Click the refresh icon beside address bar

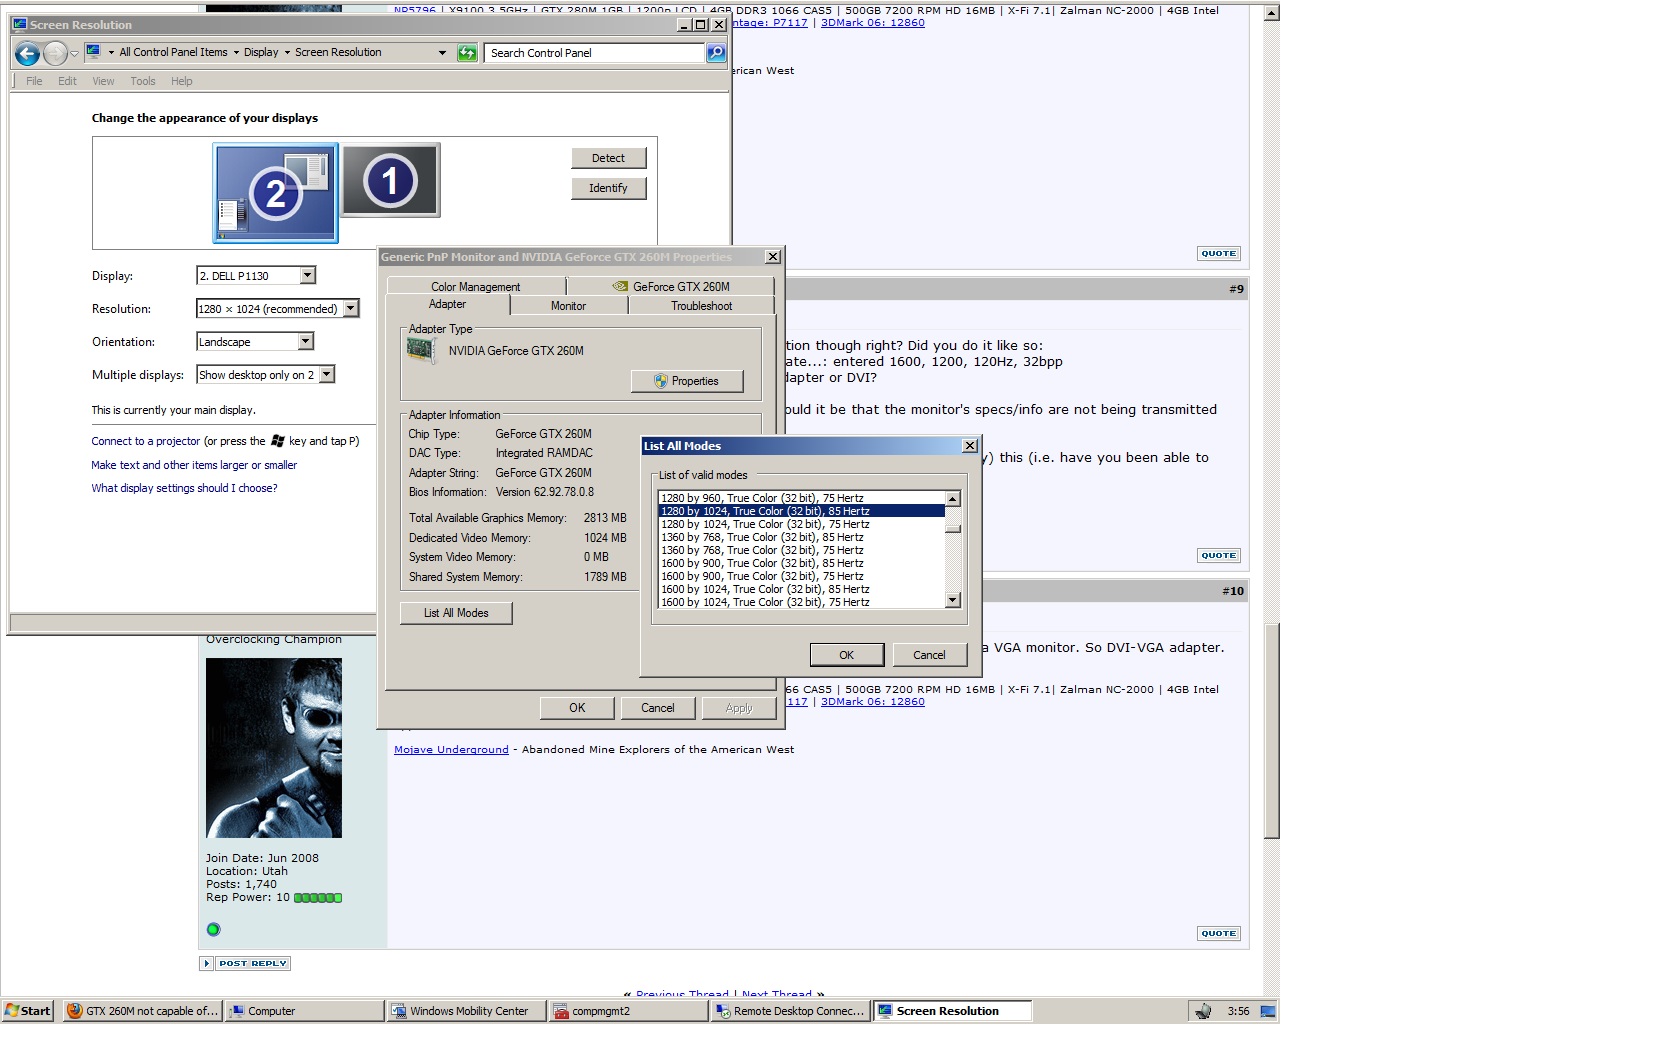pyautogui.click(x=467, y=53)
